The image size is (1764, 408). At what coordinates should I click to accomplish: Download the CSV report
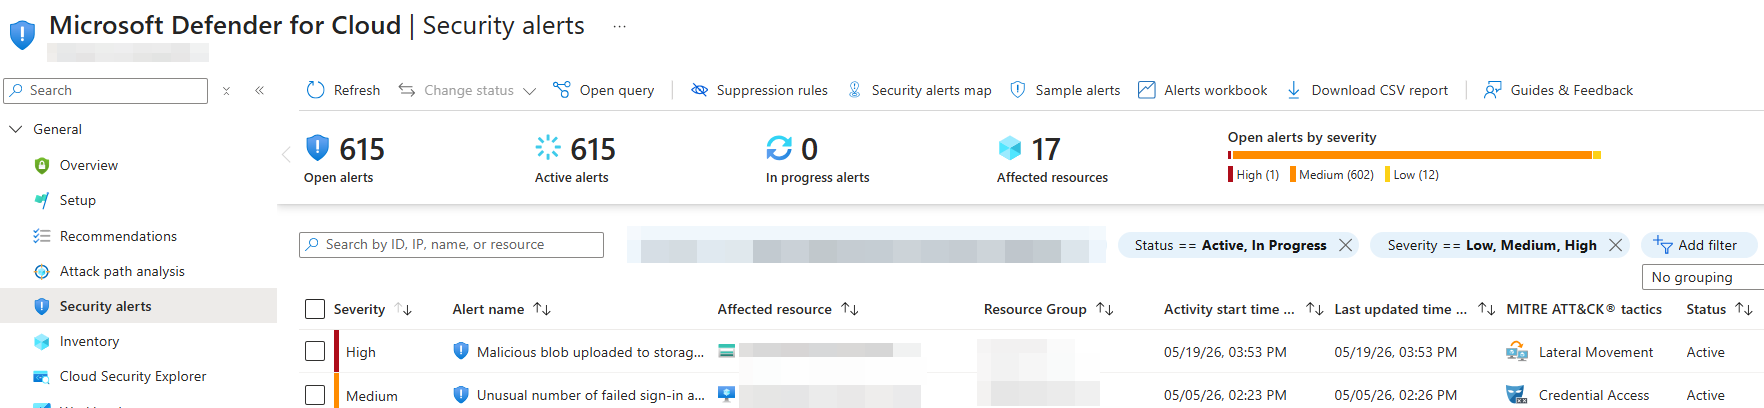[x=1366, y=90]
